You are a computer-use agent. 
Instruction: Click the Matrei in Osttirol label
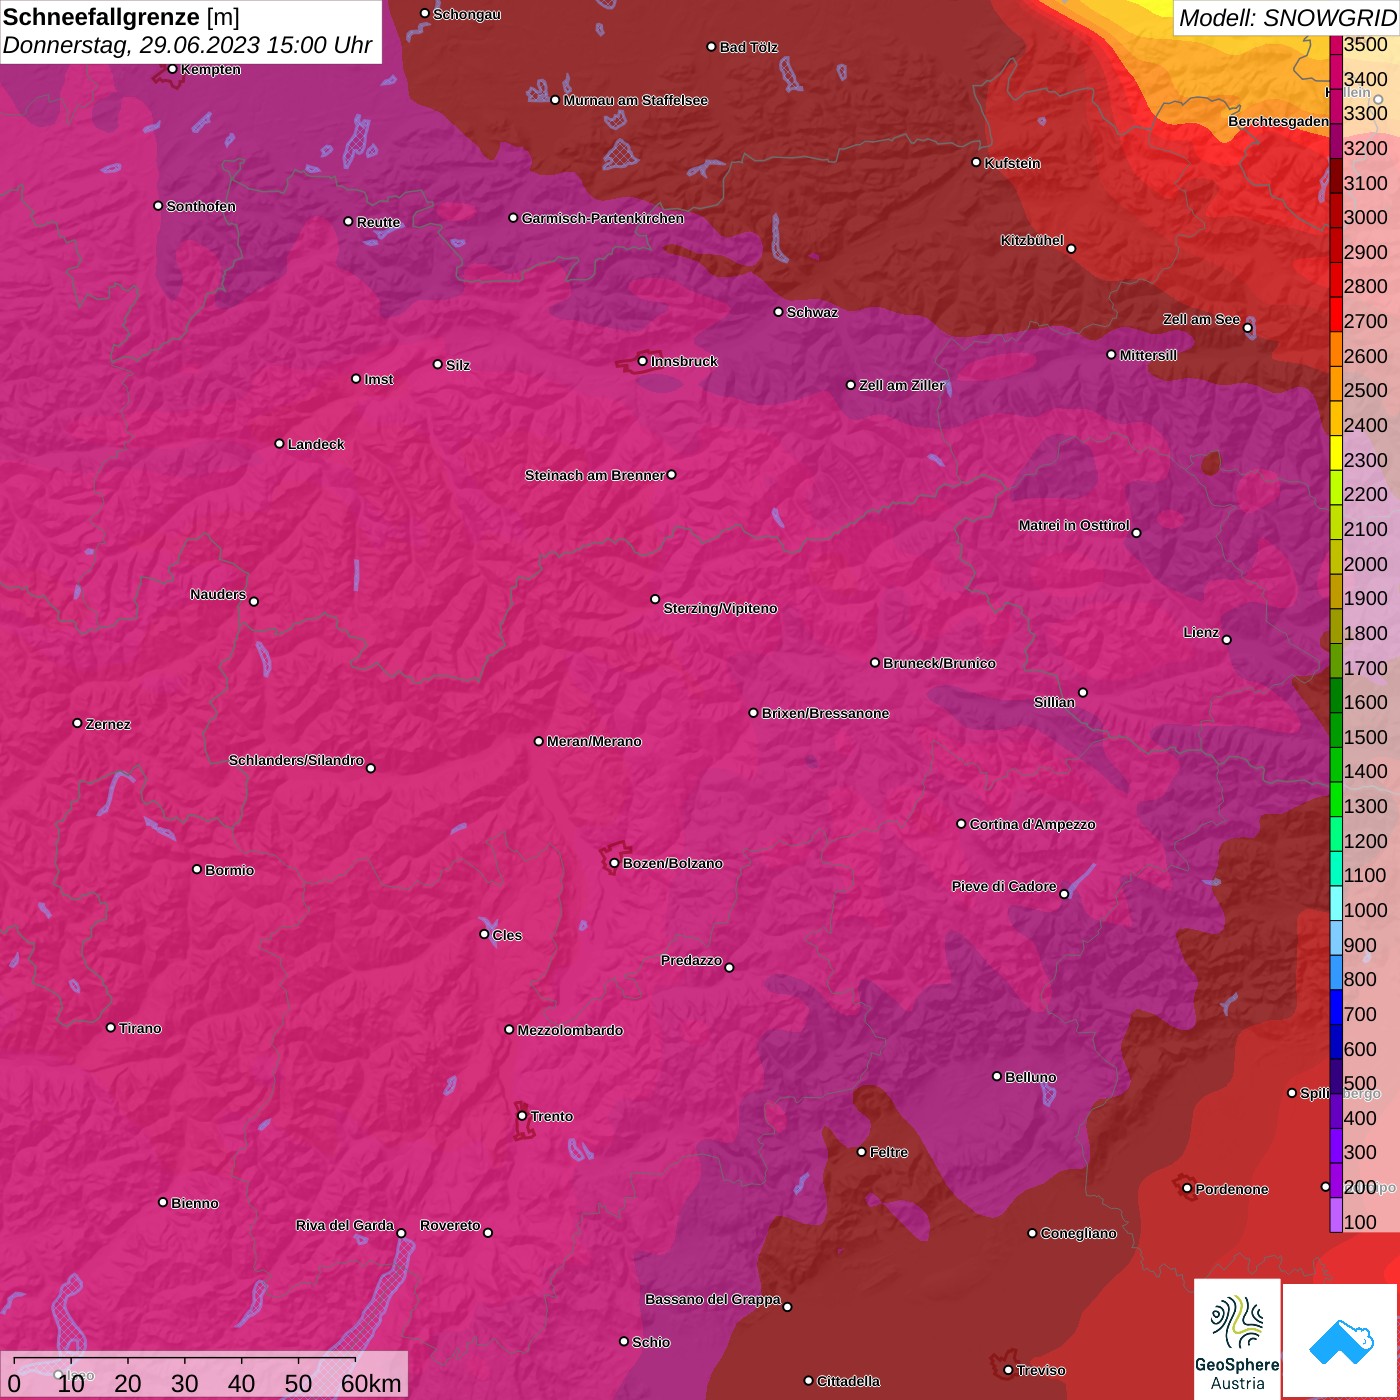(1074, 525)
